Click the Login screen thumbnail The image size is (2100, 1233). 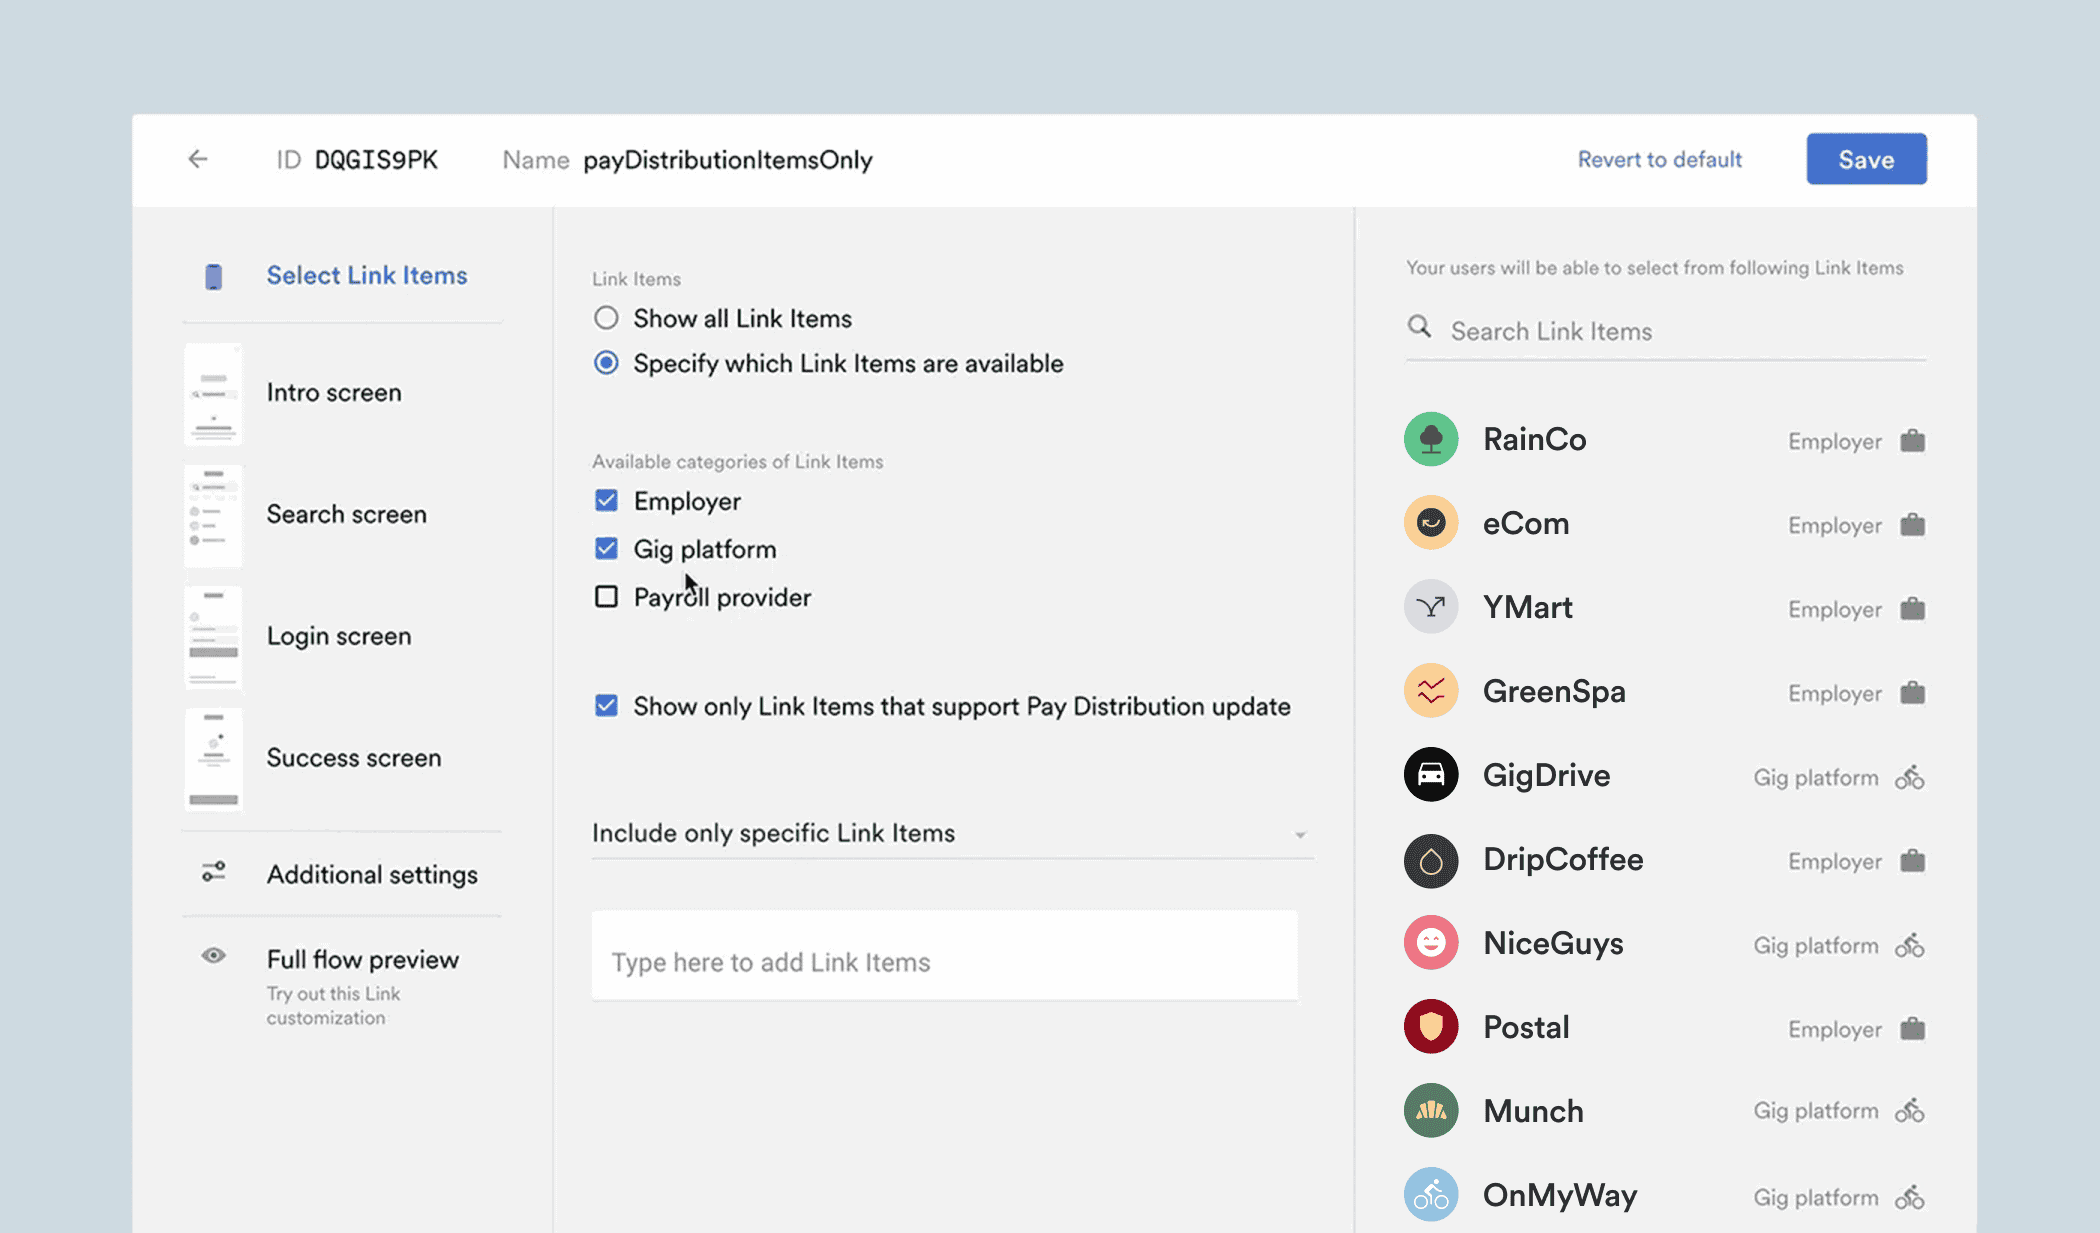tap(213, 638)
